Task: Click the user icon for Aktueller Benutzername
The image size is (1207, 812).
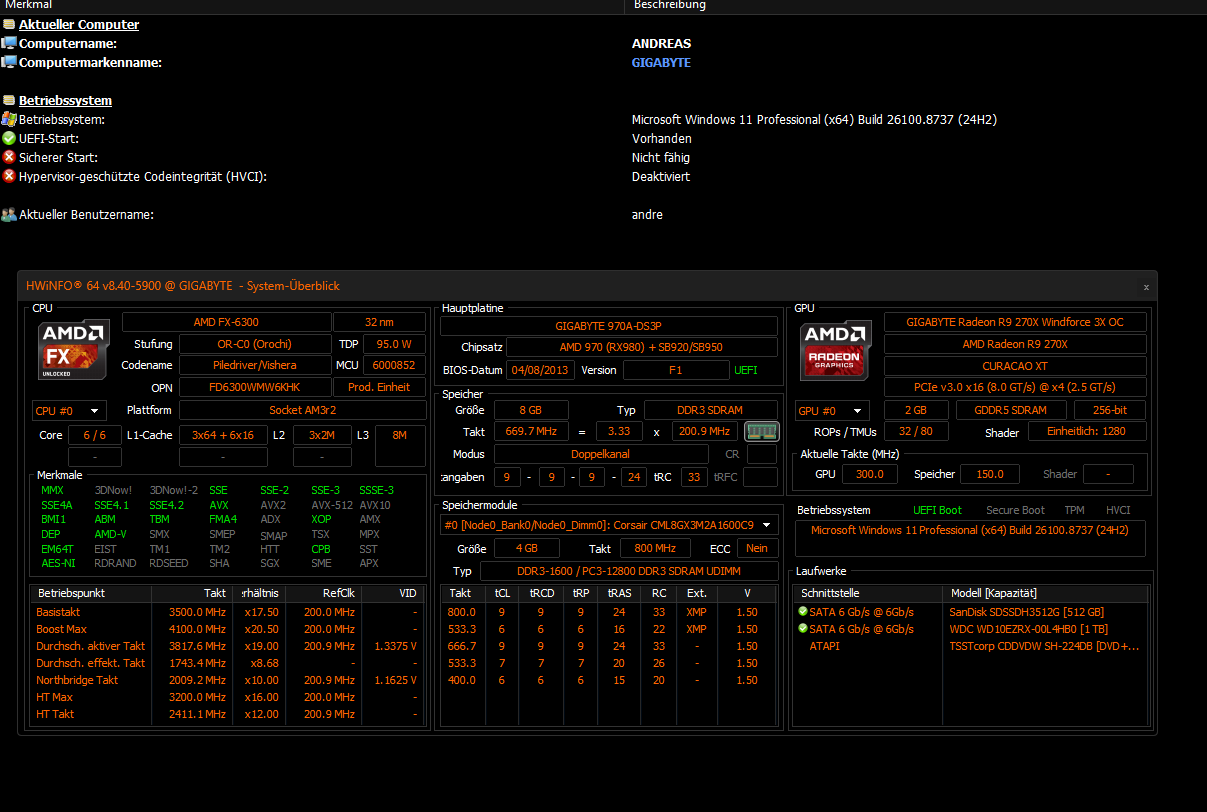Action: coord(8,214)
